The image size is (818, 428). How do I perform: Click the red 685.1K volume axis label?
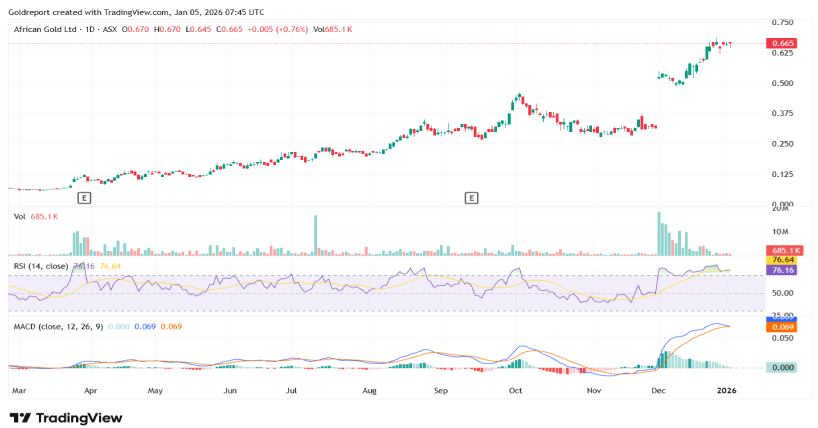point(781,250)
